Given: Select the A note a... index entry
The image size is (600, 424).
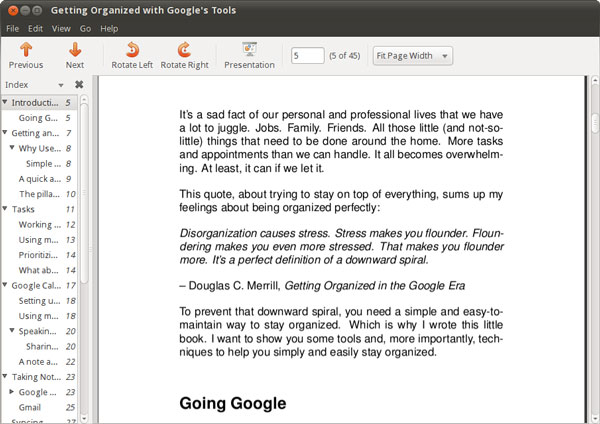Looking at the screenshot, I should click(38, 362).
